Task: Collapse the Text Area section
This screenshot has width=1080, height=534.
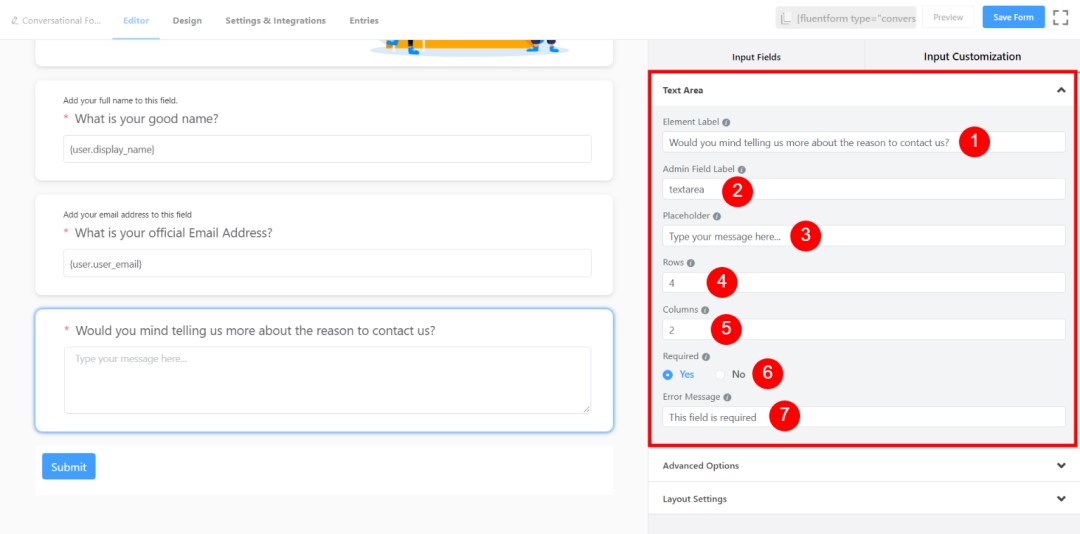Action: [1061, 90]
